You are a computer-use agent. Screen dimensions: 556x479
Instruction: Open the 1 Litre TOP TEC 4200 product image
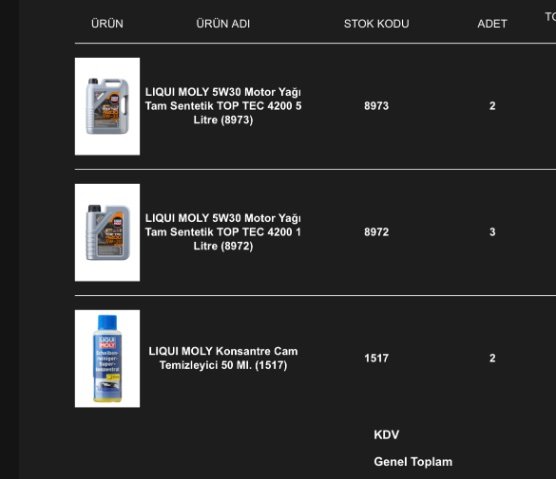(107, 233)
